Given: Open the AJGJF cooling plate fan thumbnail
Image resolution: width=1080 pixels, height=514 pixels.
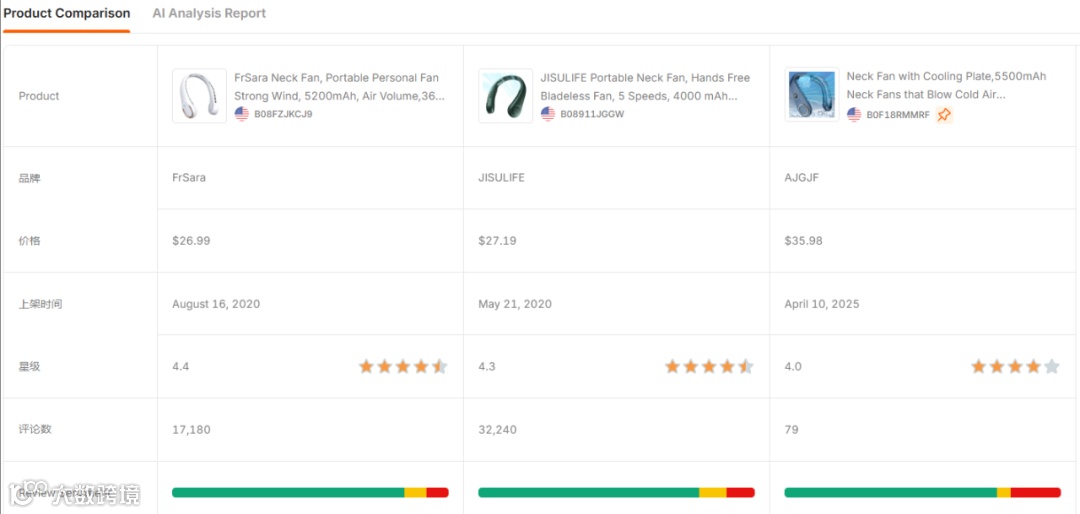Looking at the screenshot, I should (812, 95).
